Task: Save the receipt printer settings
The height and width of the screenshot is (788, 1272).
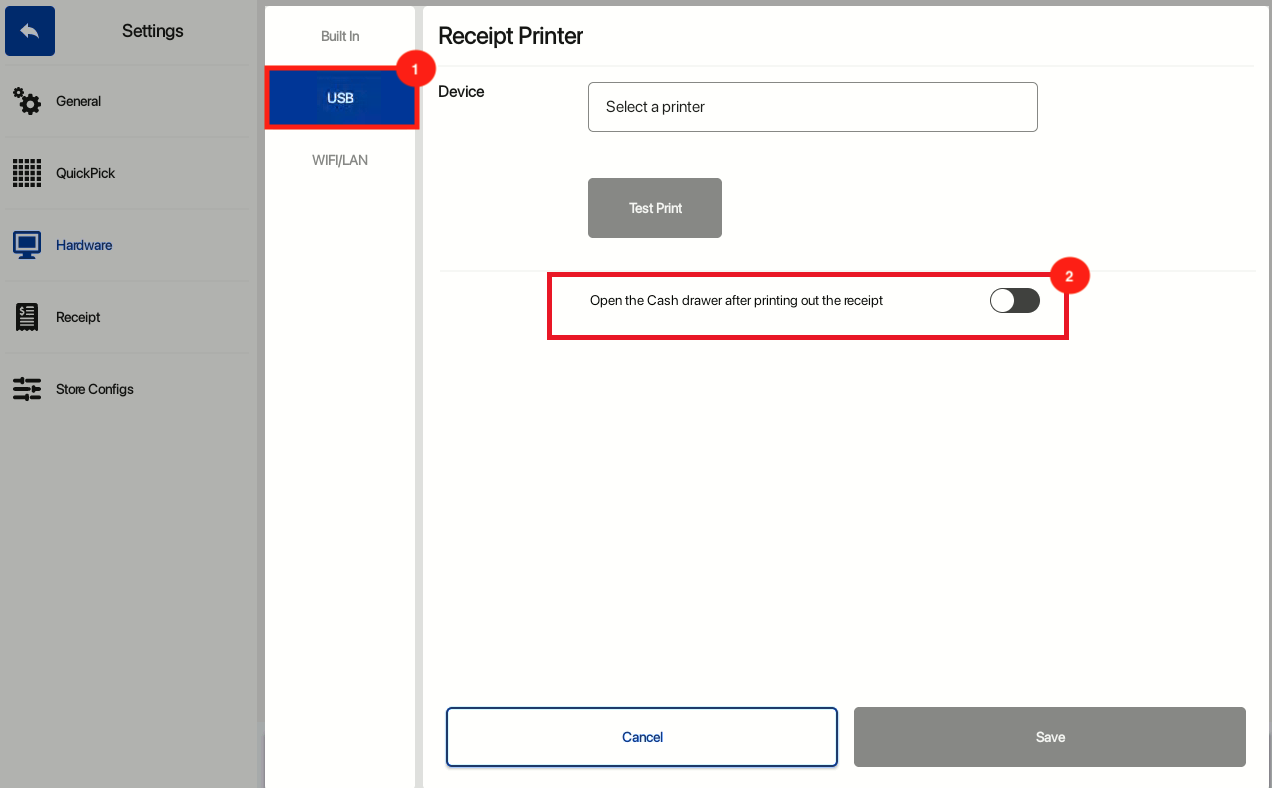Action: click(x=1049, y=737)
